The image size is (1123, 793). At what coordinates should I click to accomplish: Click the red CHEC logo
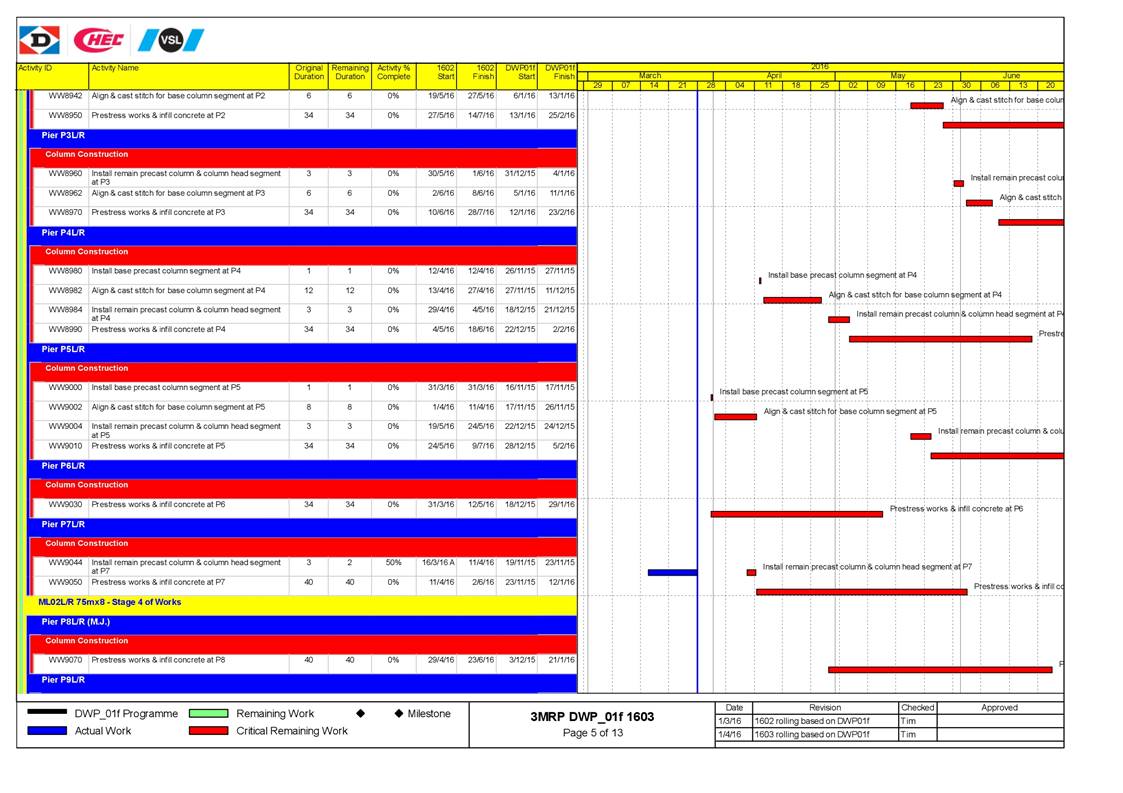pos(99,40)
